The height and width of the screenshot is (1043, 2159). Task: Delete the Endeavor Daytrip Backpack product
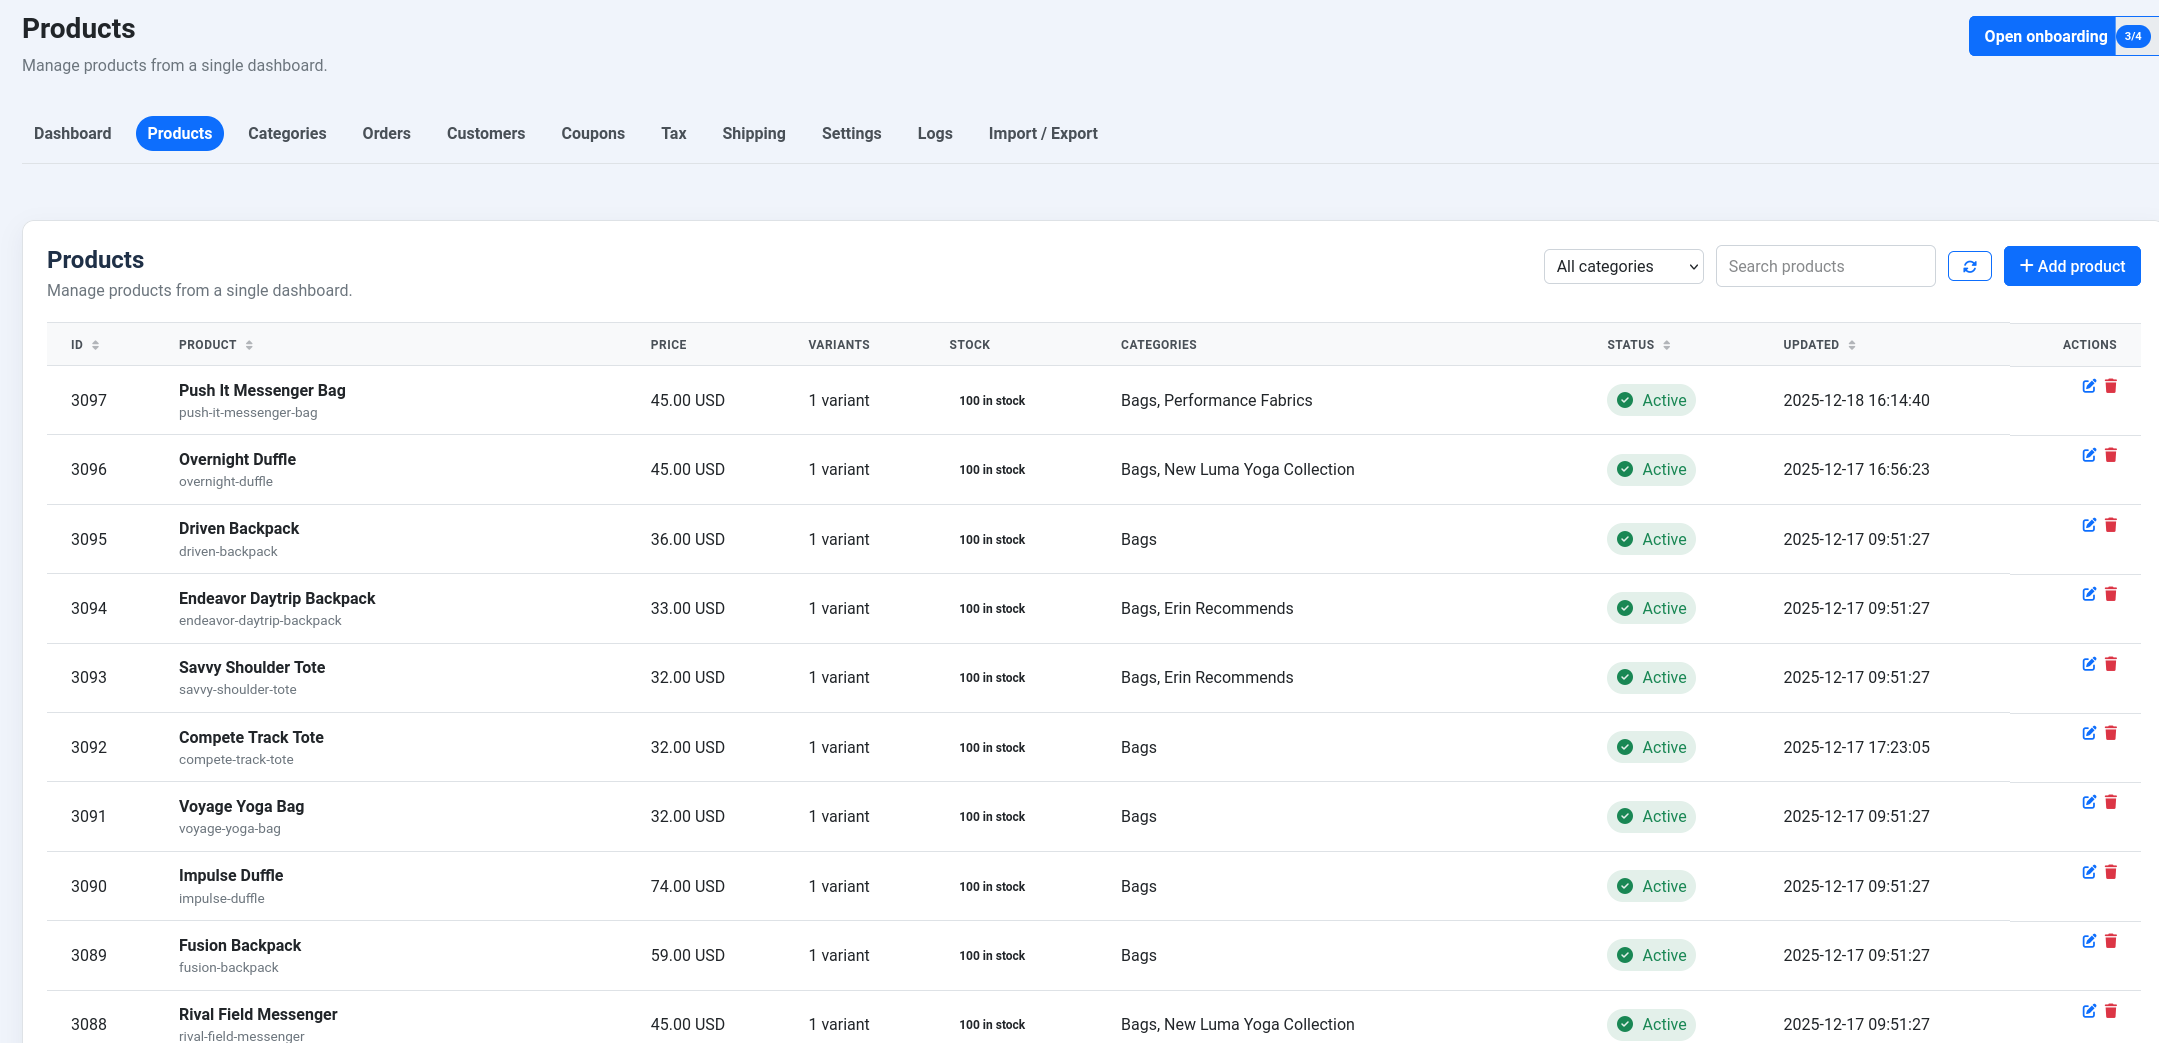2111,594
